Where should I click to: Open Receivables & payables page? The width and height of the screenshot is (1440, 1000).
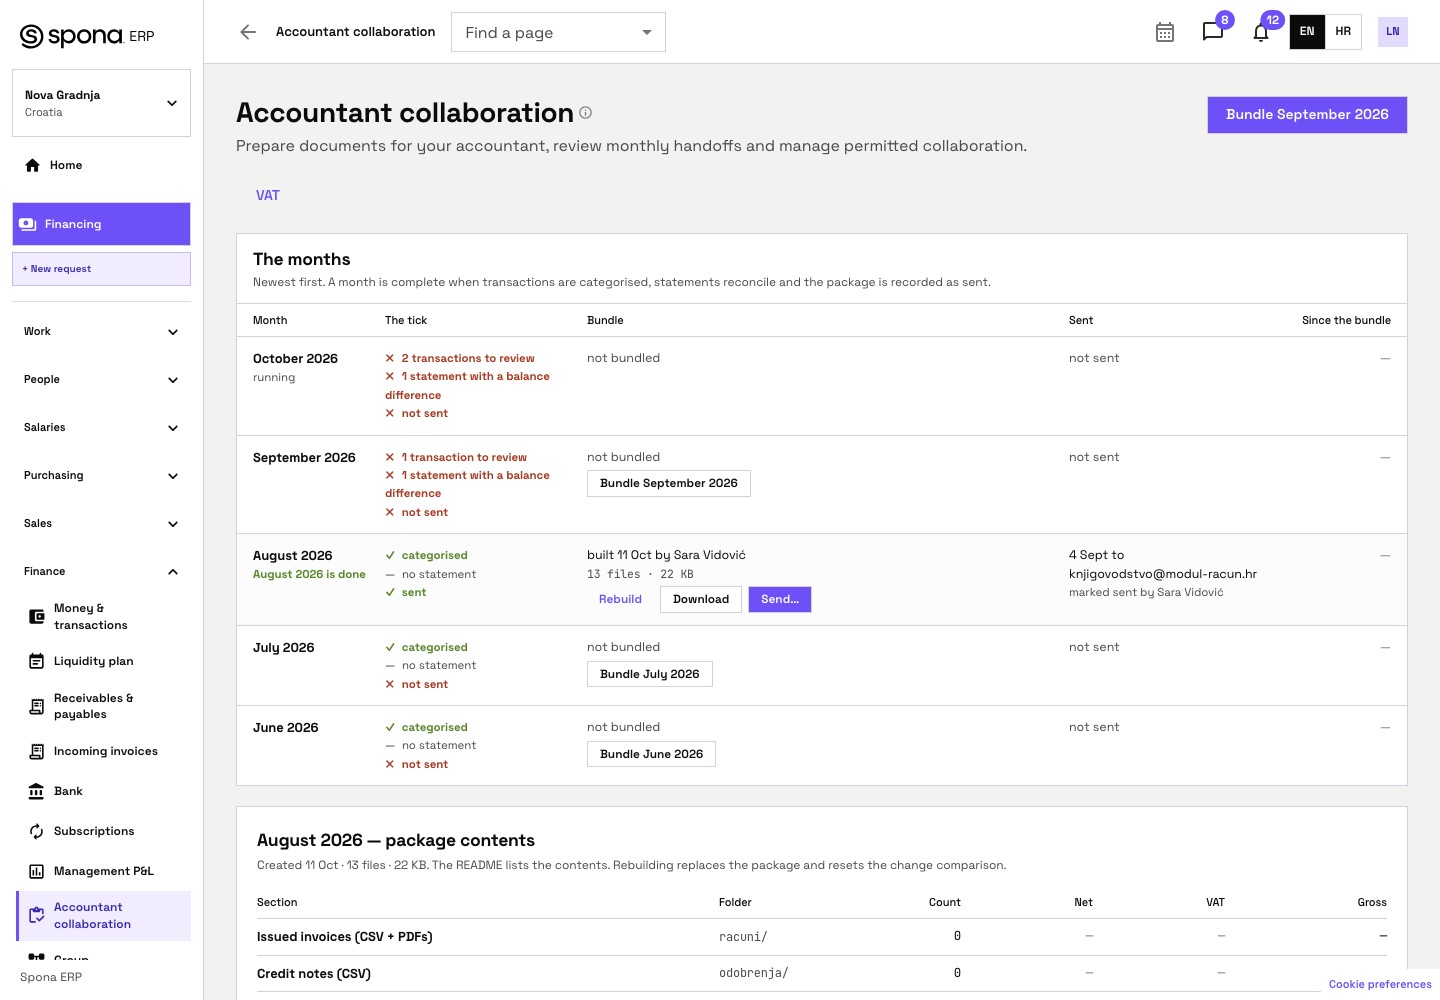pyautogui.click(x=103, y=706)
